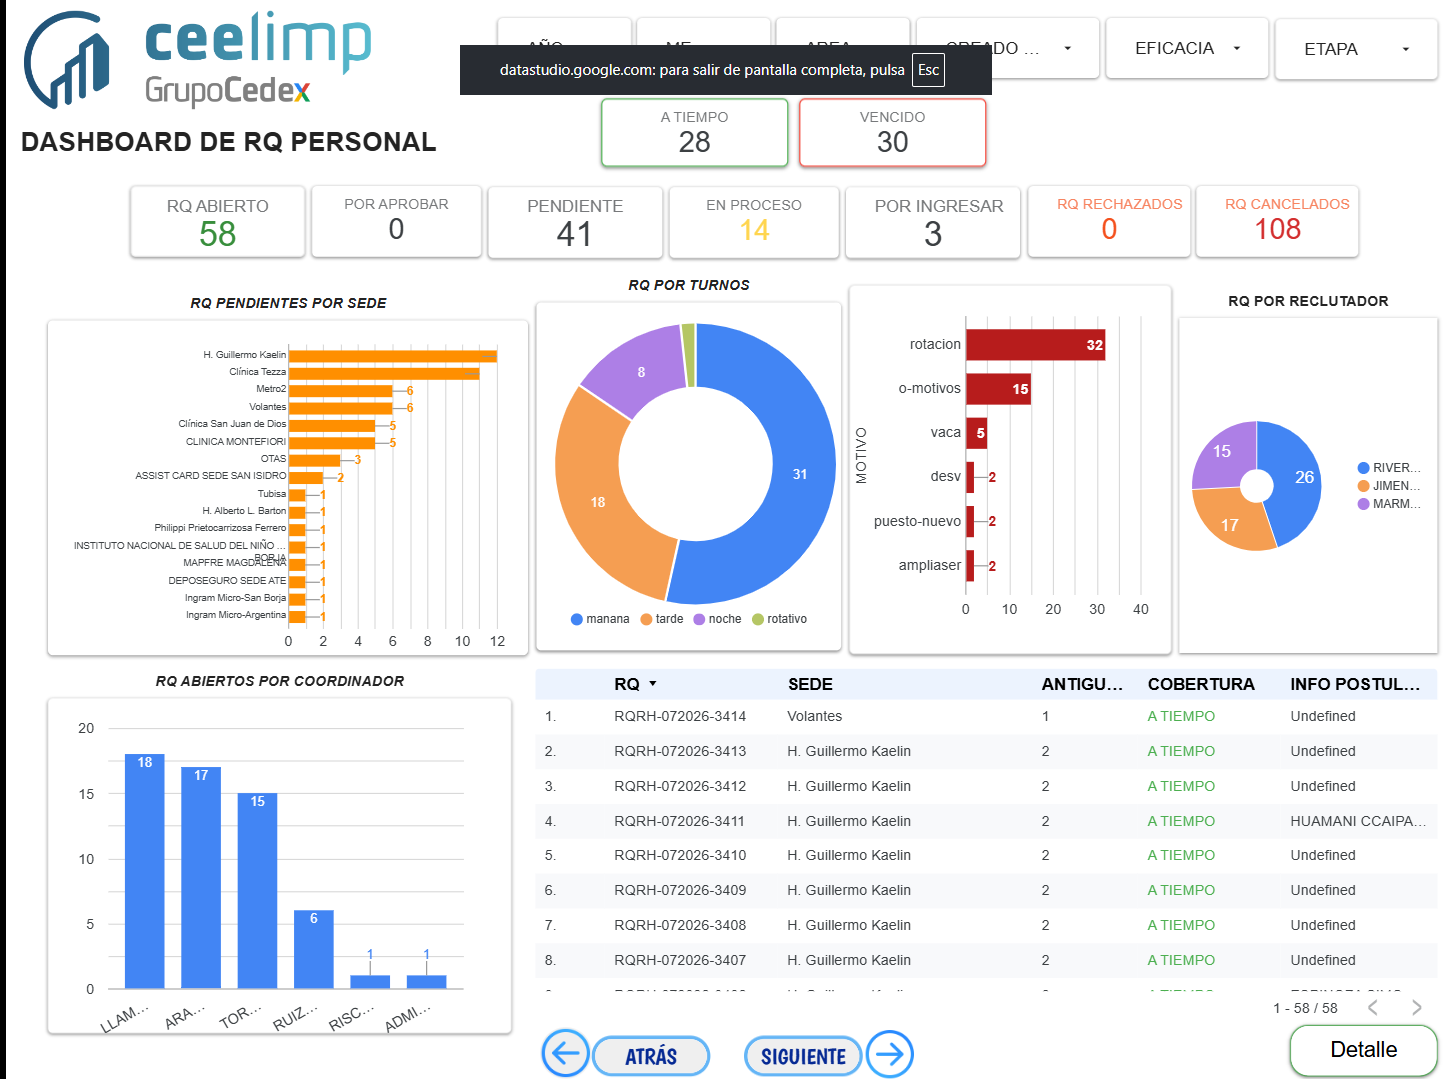Click the JIMEN legend dot in recruiter chart
The height and width of the screenshot is (1079, 1446).
1363,486
